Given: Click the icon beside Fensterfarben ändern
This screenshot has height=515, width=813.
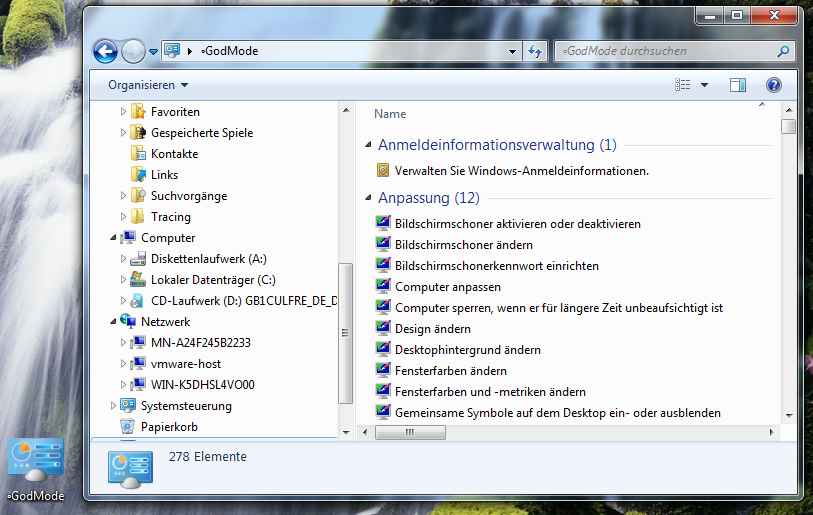Looking at the screenshot, I should coord(383,370).
